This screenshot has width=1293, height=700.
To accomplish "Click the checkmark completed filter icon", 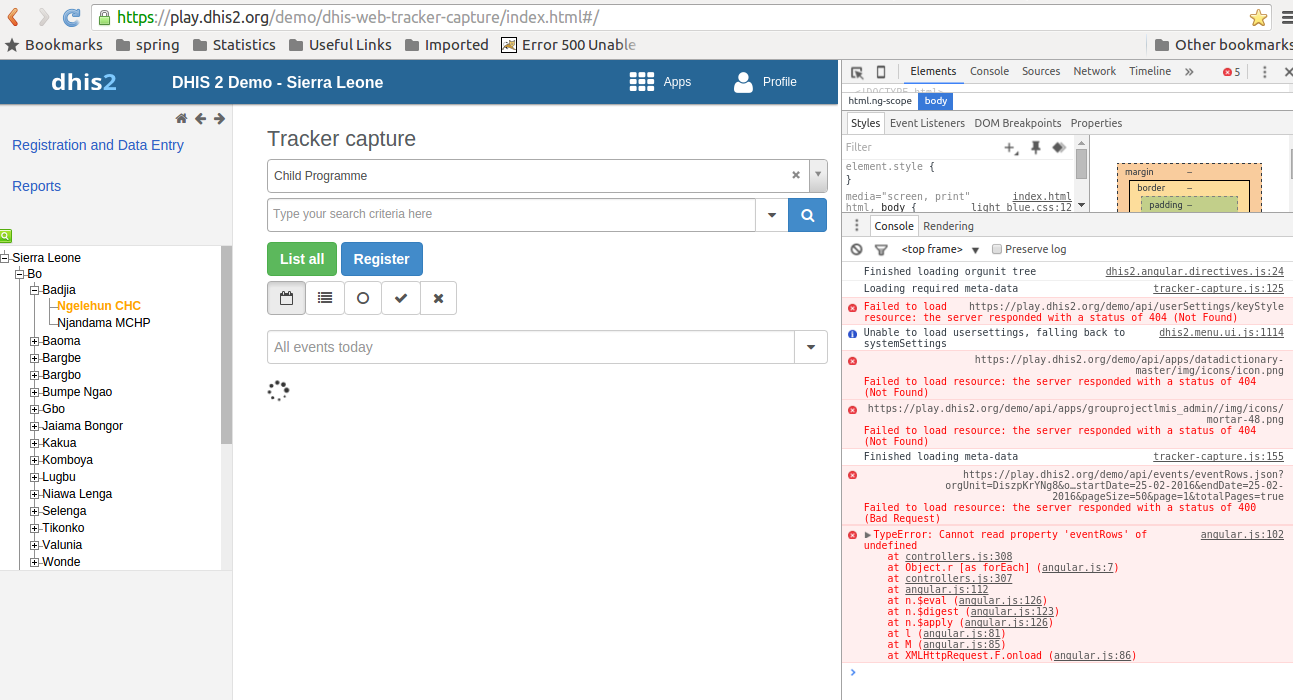I will point(401,298).
